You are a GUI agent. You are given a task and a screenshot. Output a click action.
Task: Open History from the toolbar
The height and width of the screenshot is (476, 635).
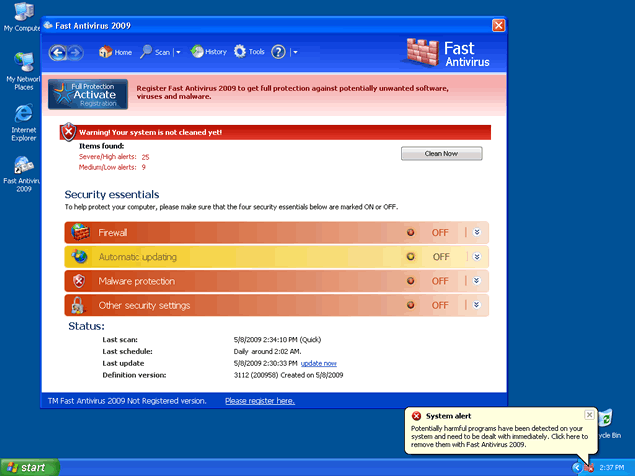pos(209,52)
